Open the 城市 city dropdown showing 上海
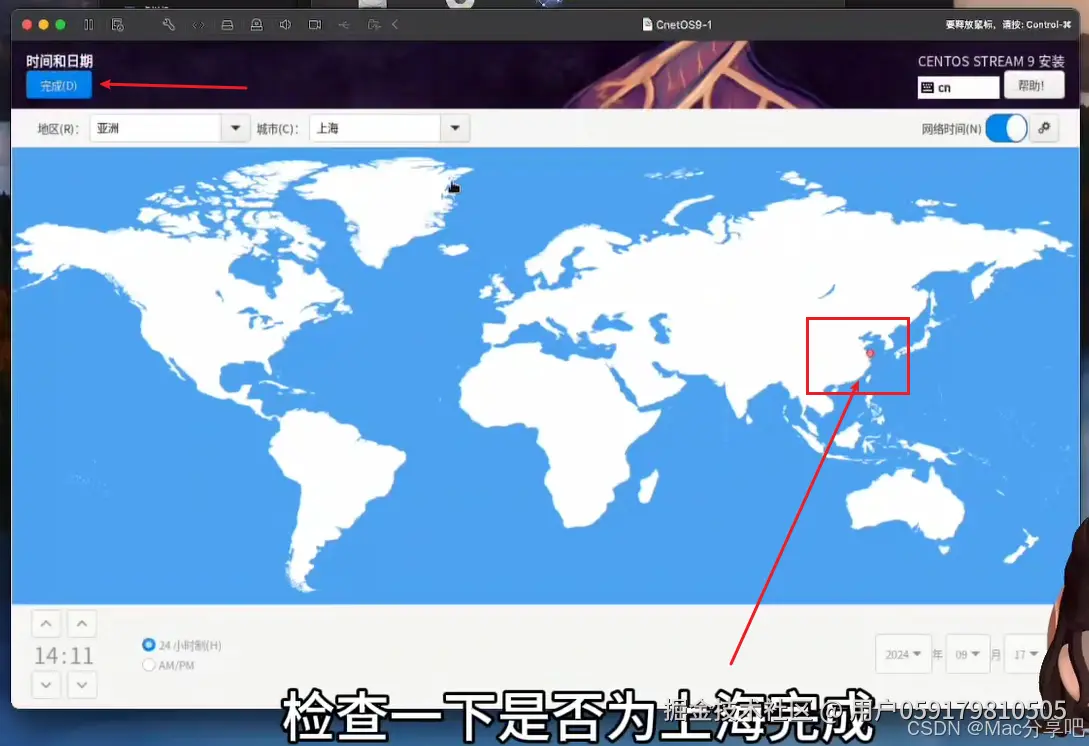The width and height of the screenshot is (1089, 746). pyautogui.click(x=454, y=128)
